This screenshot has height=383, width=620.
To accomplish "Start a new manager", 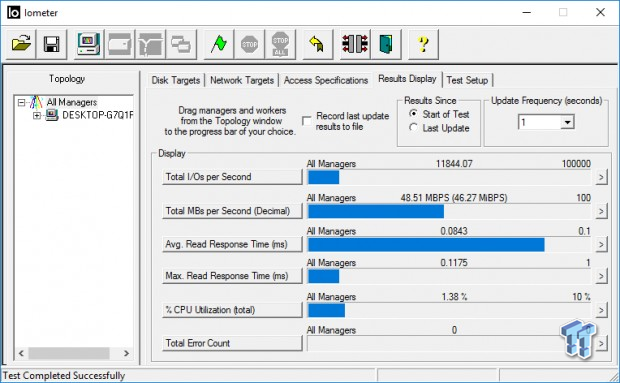I will click(x=89, y=44).
